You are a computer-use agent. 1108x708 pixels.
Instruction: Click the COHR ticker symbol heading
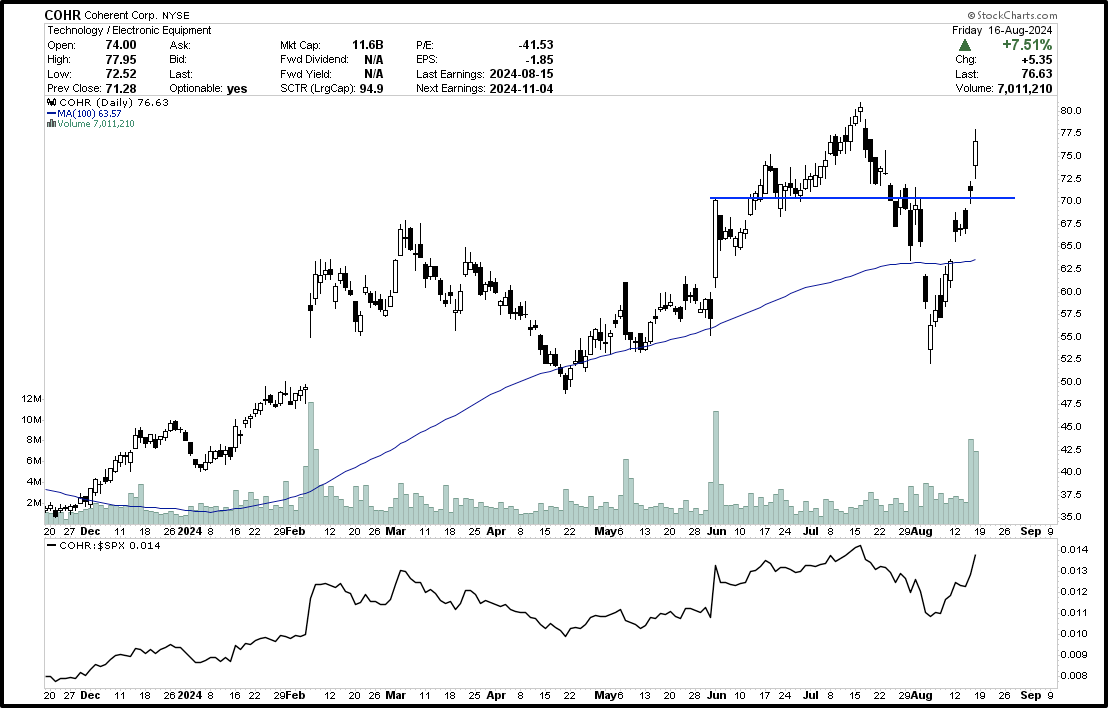point(64,15)
